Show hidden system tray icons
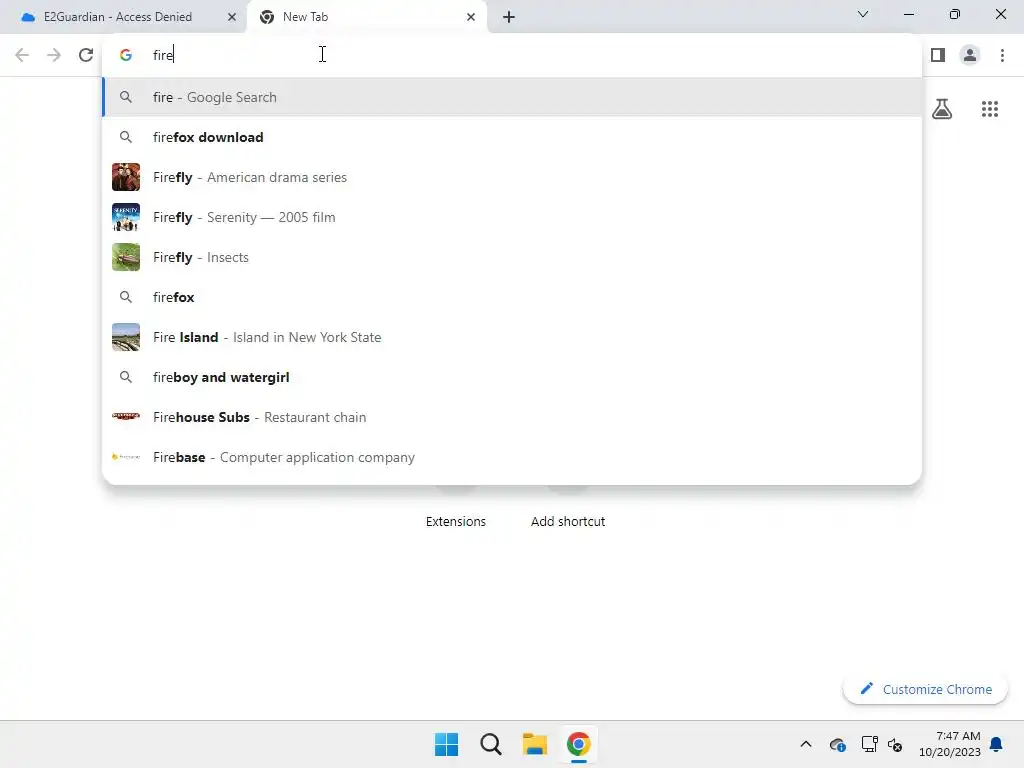 click(x=806, y=744)
